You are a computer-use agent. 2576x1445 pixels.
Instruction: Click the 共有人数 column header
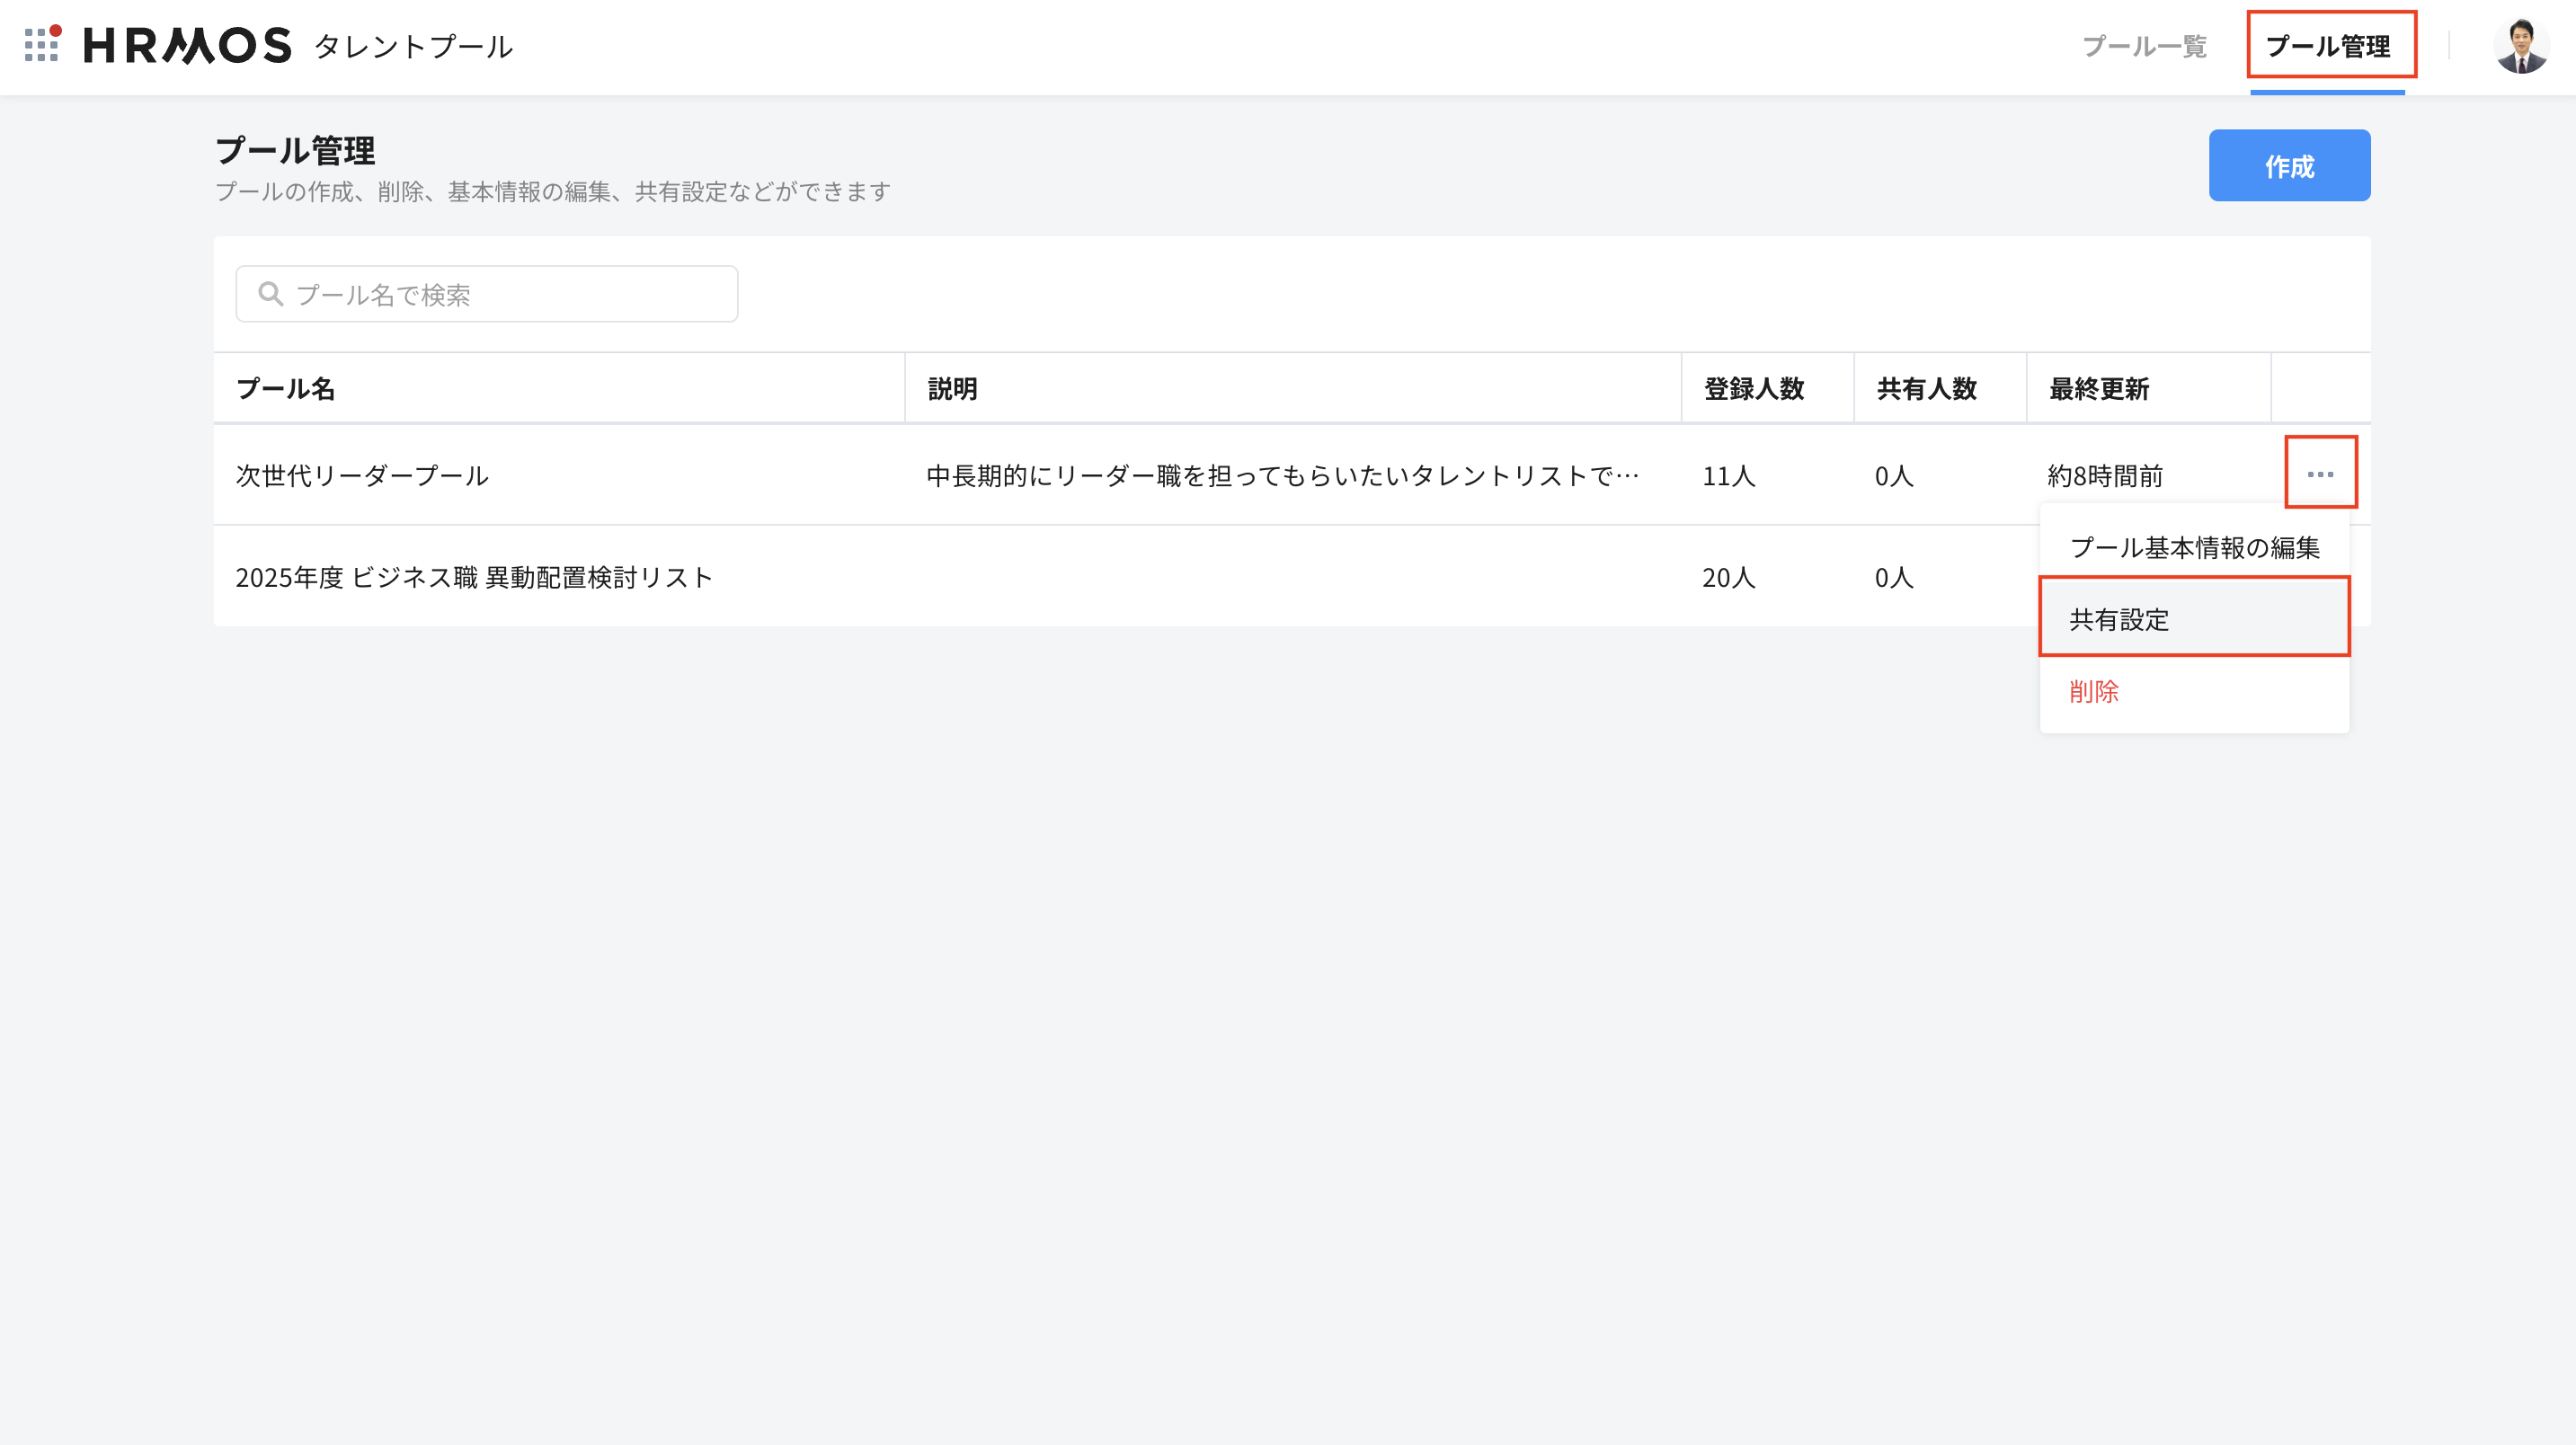pos(1926,389)
